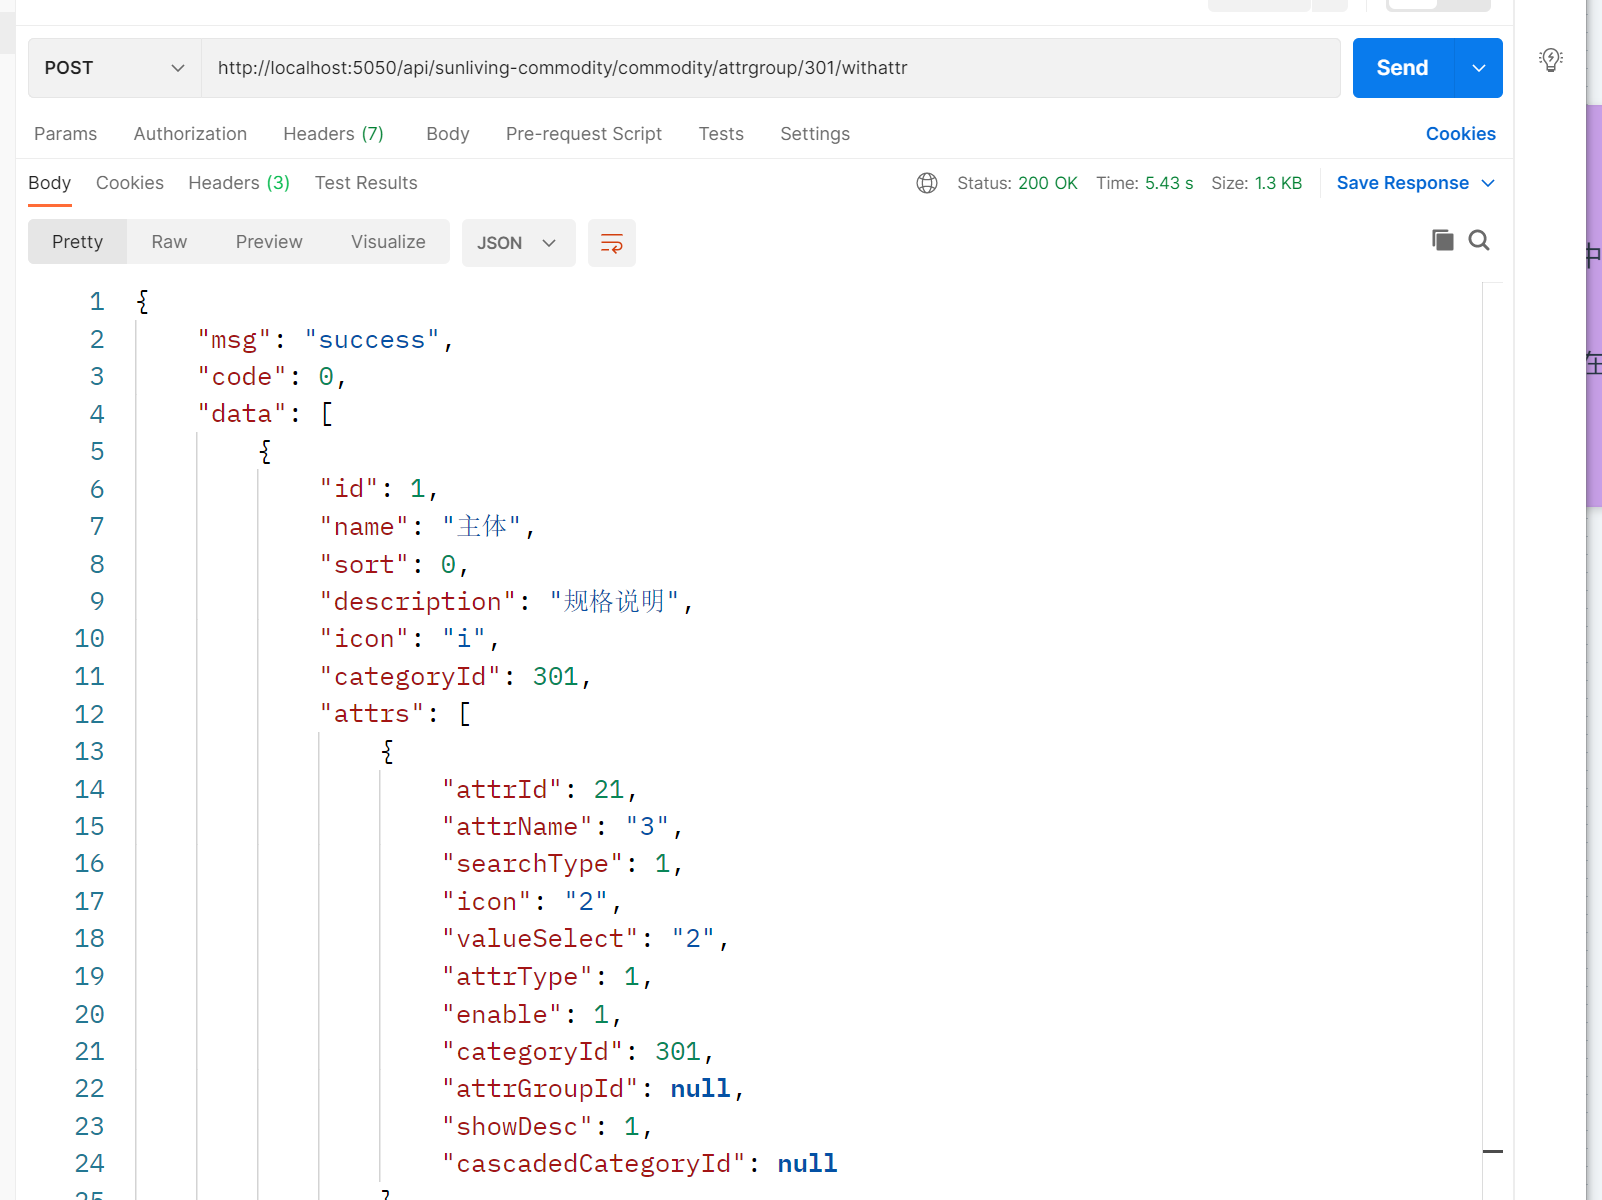Click the "attrs" key on line 12

(x=372, y=714)
